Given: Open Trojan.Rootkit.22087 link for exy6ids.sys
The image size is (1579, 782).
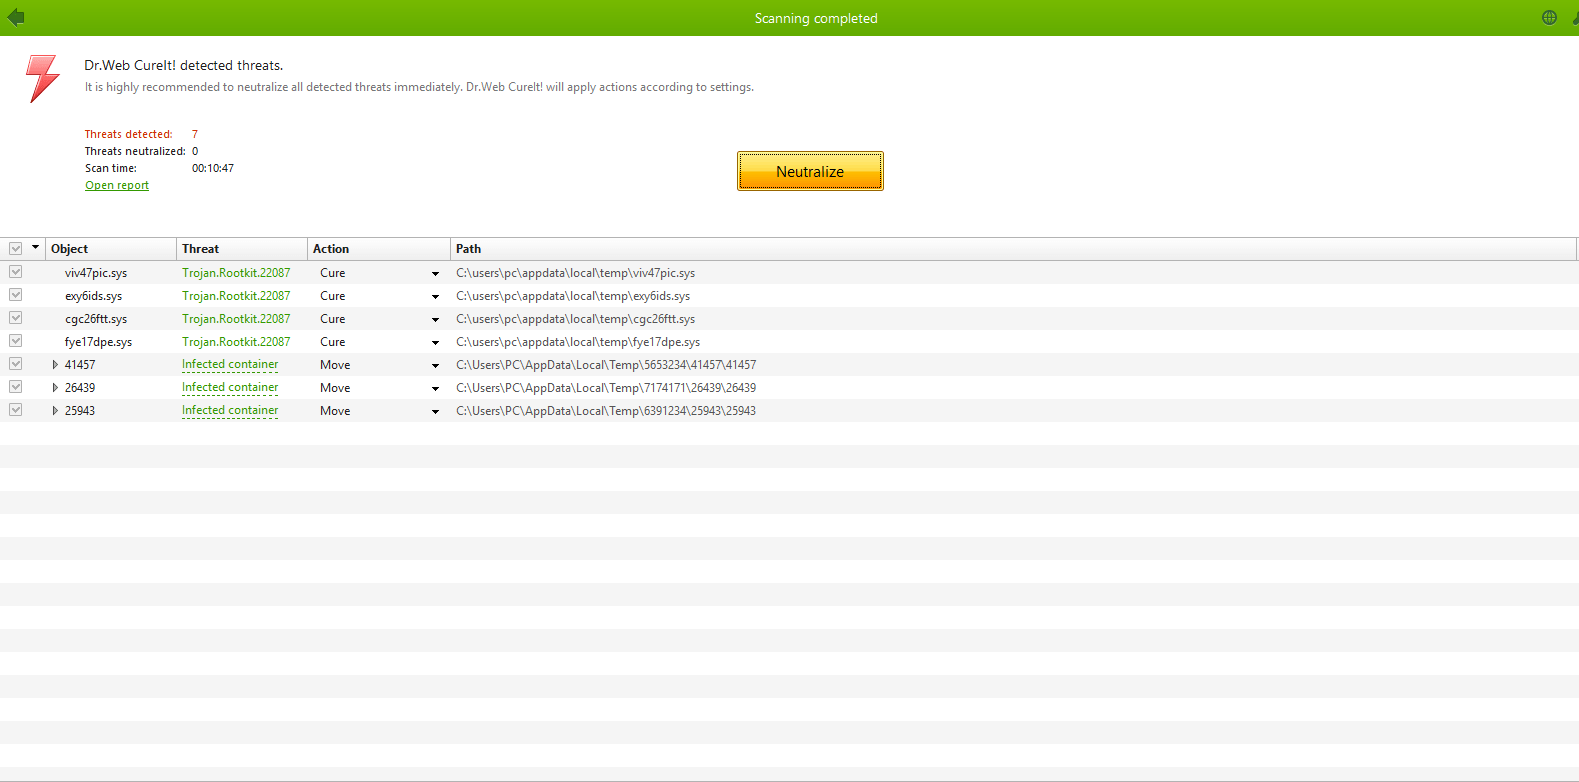Looking at the screenshot, I should [236, 295].
